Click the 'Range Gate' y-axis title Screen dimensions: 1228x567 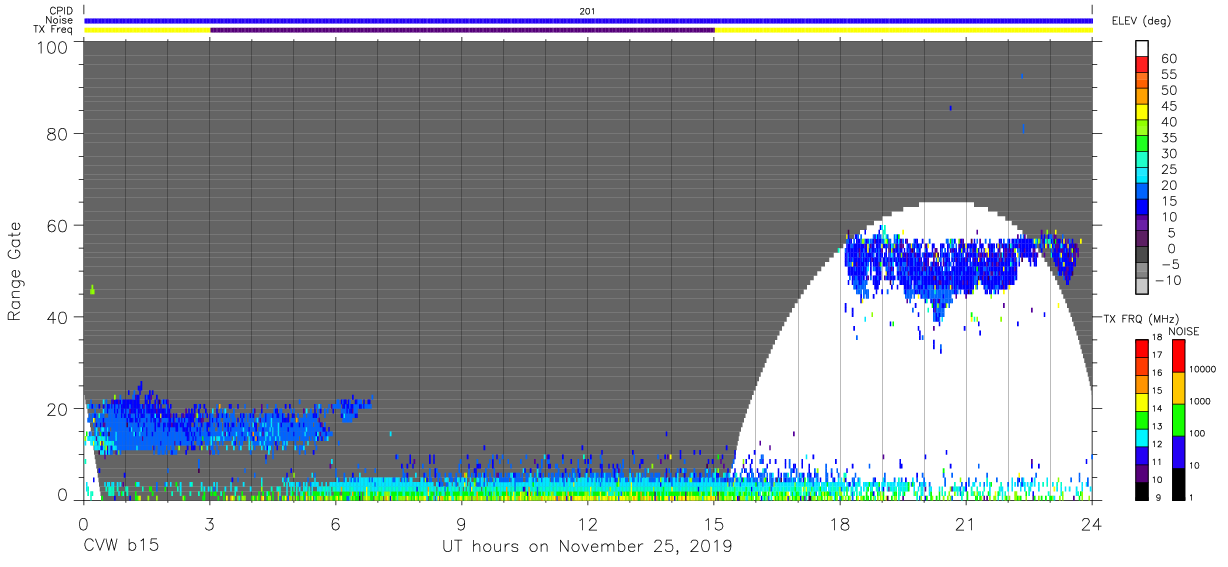15,271
